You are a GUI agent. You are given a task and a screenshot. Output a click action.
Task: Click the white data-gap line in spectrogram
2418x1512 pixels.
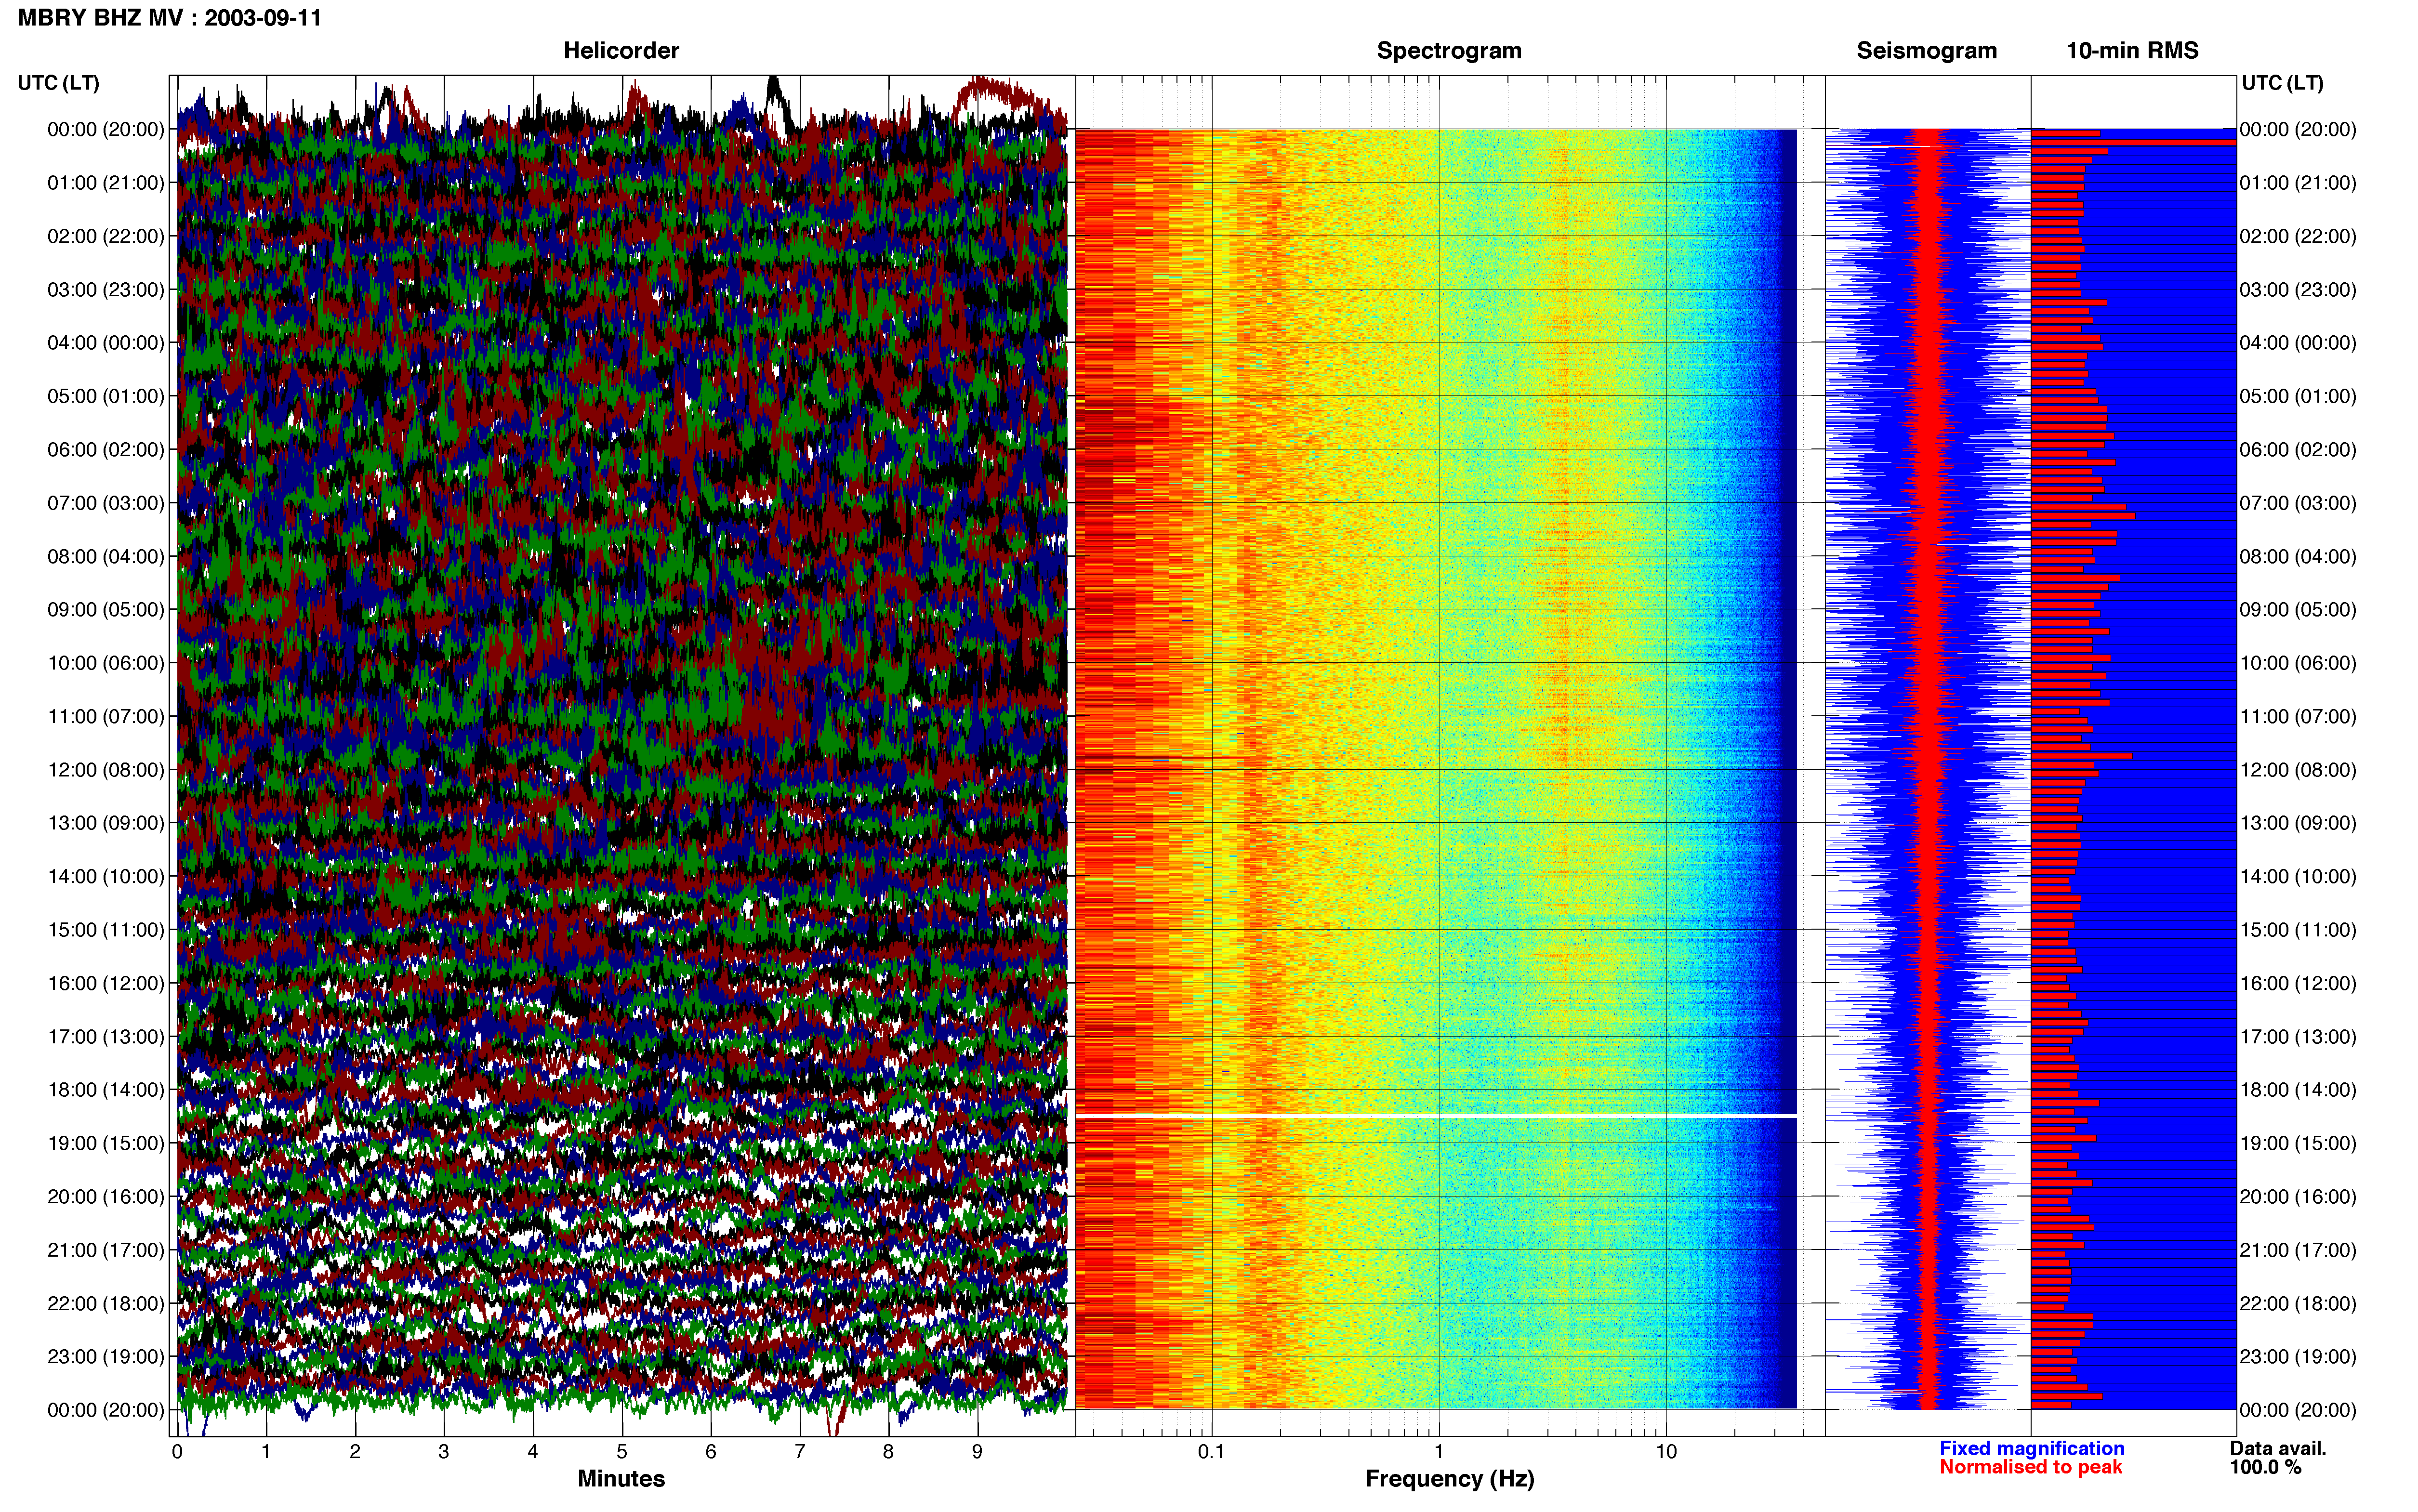[x=1436, y=1115]
